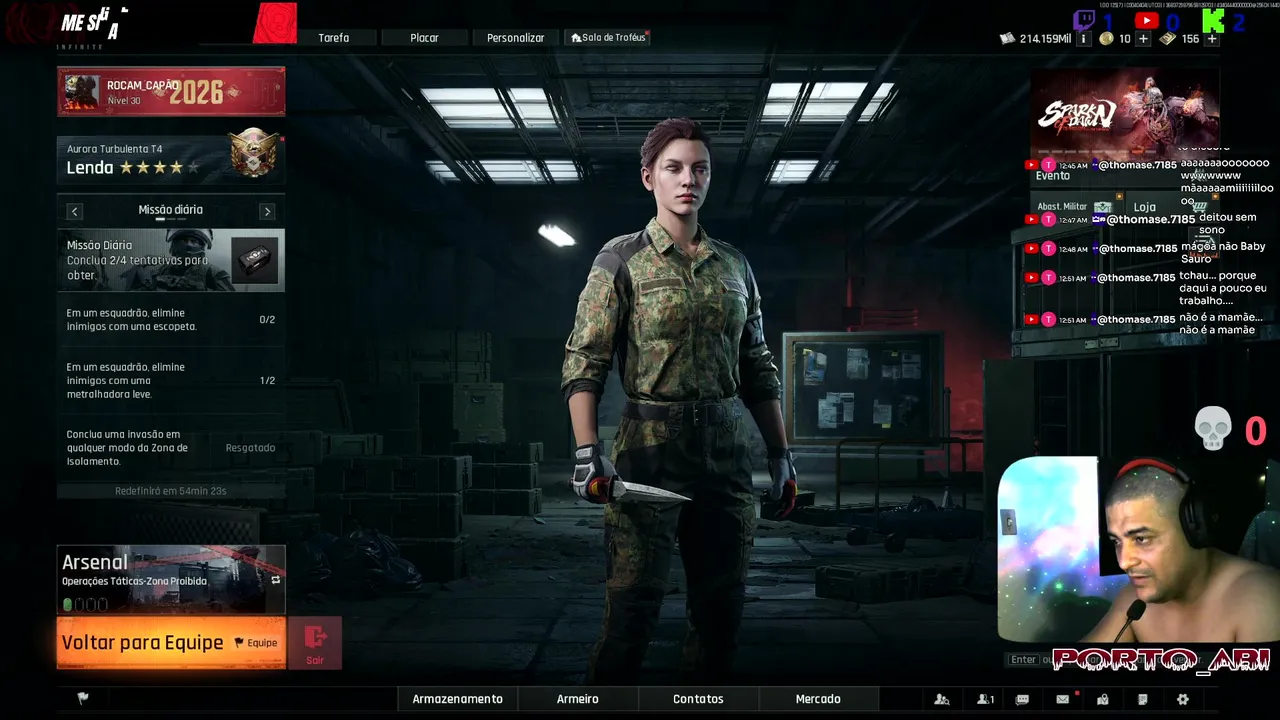1280x720 pixels.
Task: Add gold coins with plus beside 10
Action: coord(1143,39)
